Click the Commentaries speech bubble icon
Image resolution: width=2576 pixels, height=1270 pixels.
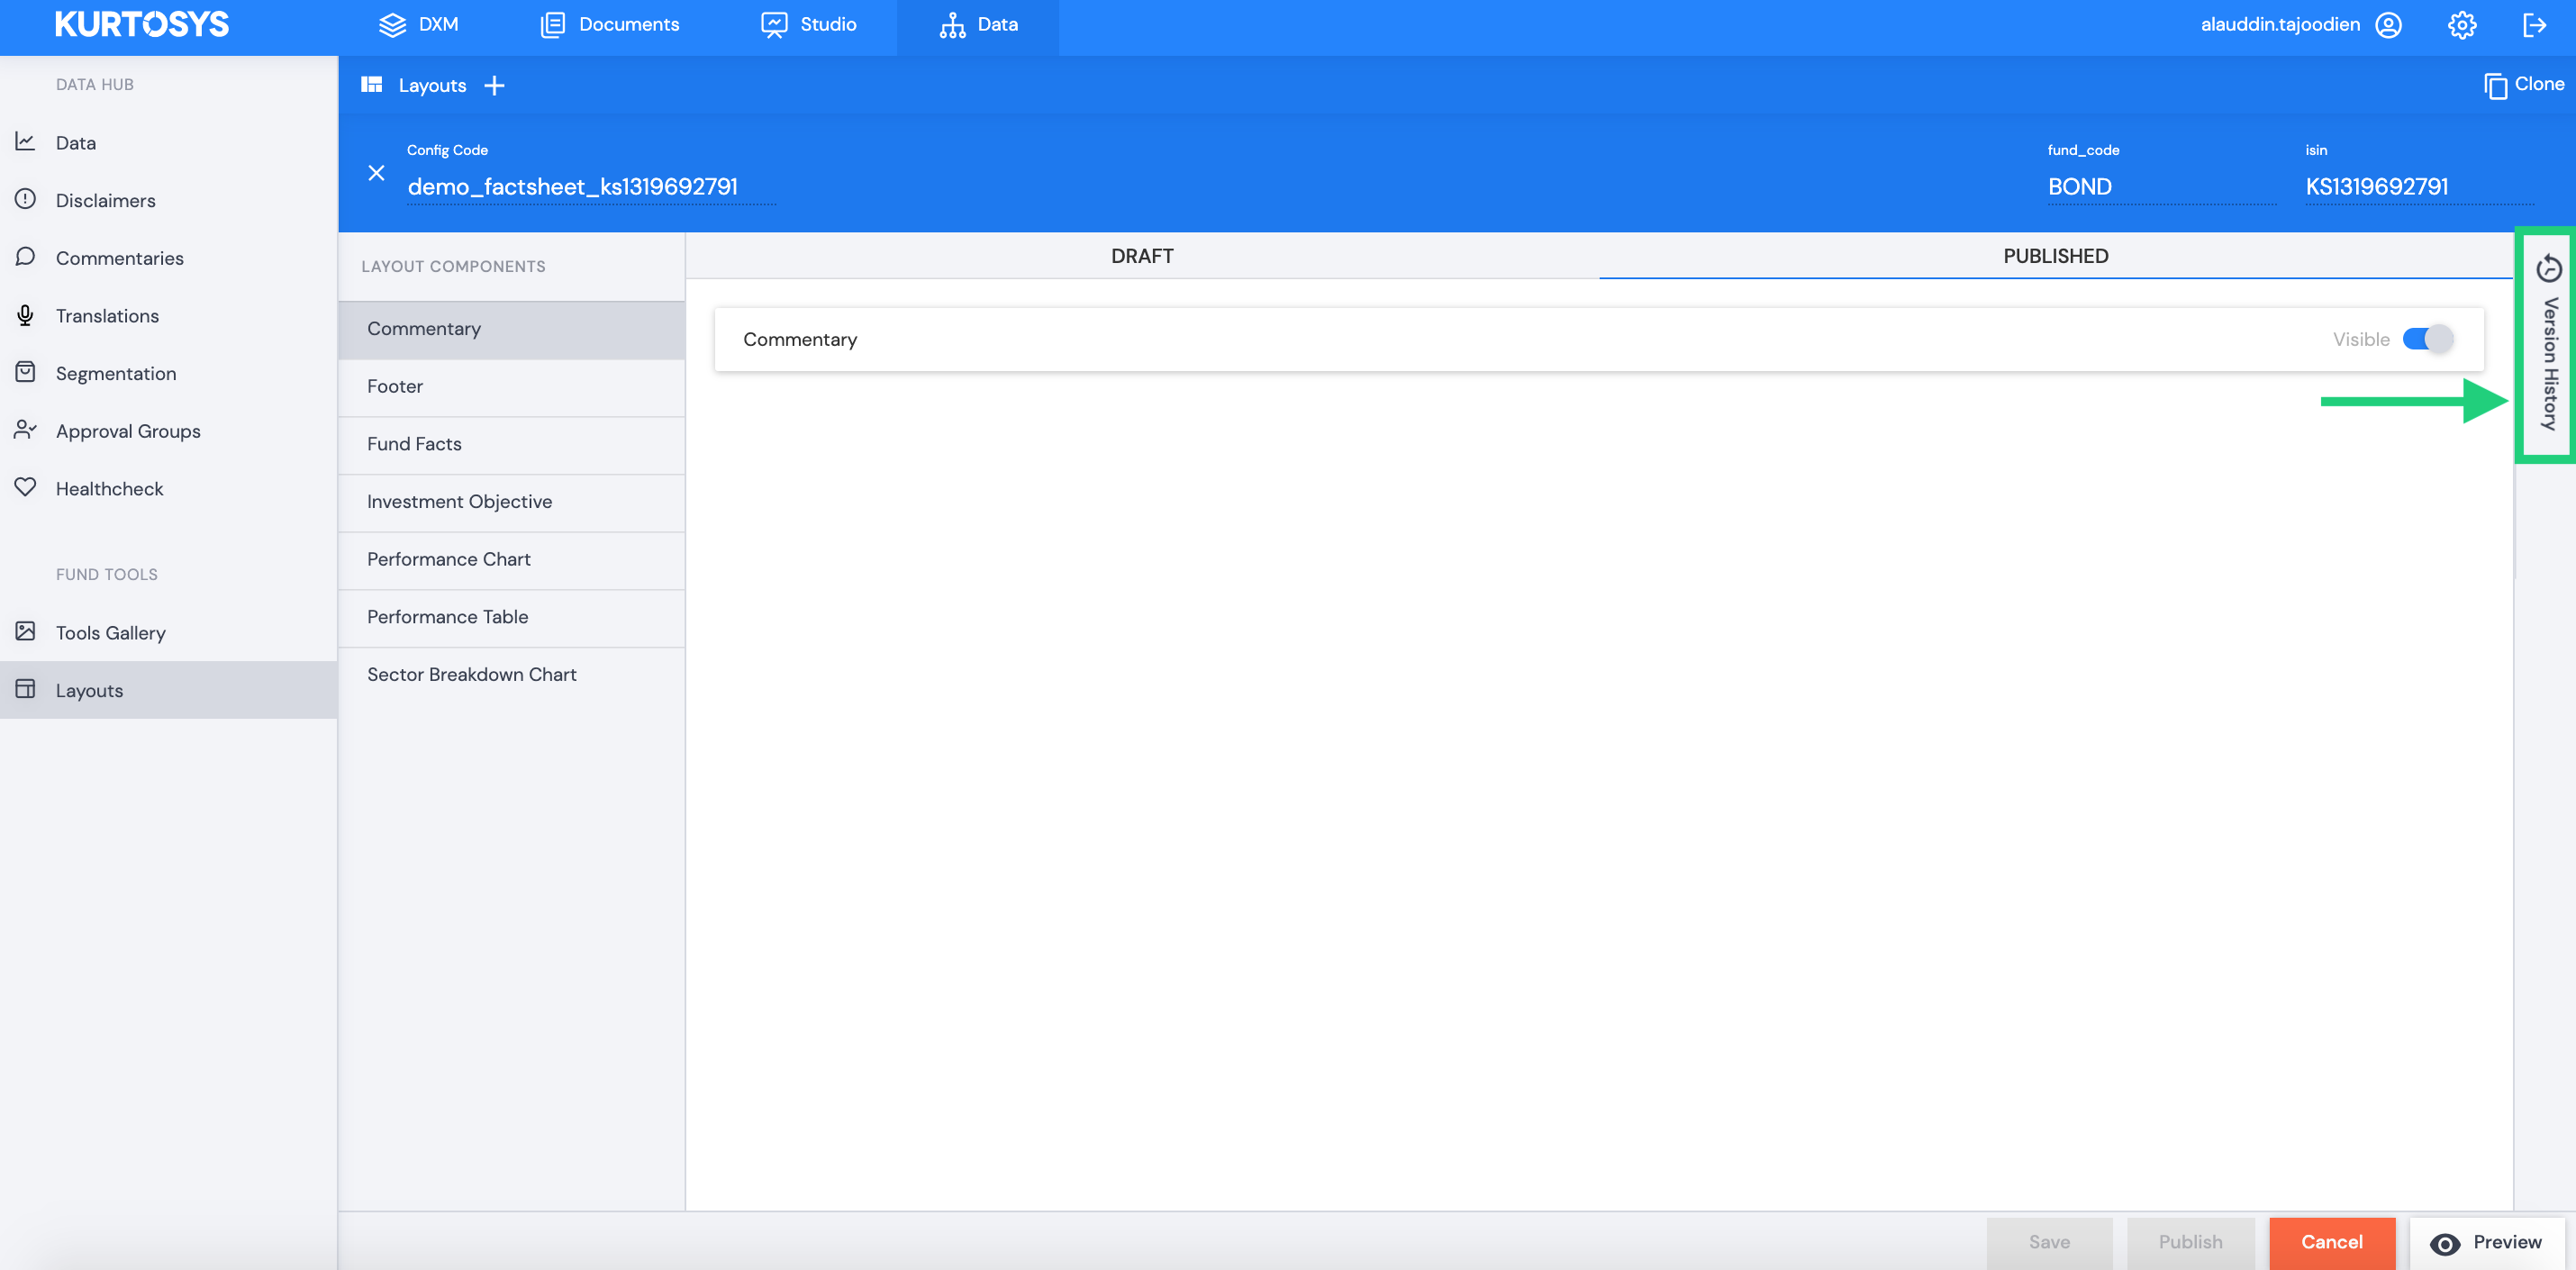click(x=25, y=257)
